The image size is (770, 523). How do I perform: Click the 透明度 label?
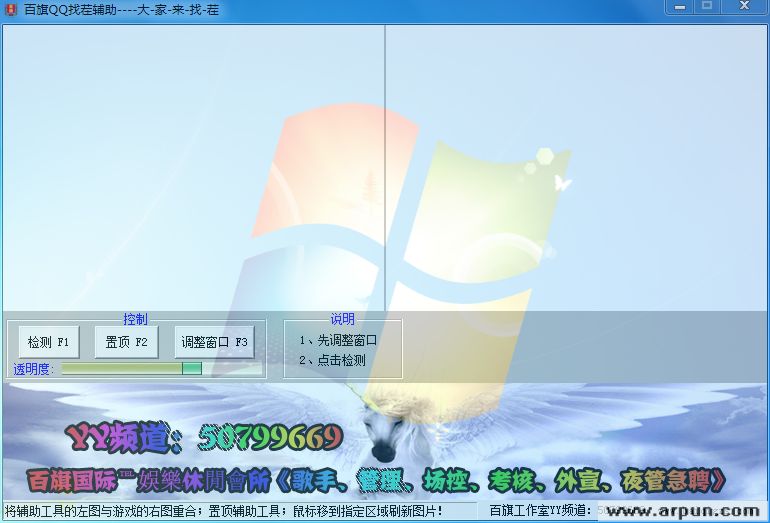point(33,369)
